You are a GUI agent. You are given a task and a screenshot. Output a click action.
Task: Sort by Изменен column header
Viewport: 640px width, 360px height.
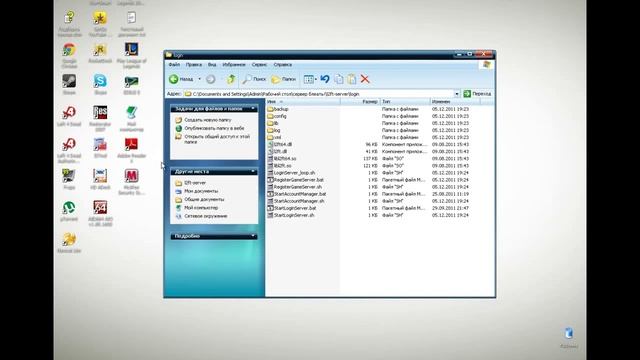(456, 101)
